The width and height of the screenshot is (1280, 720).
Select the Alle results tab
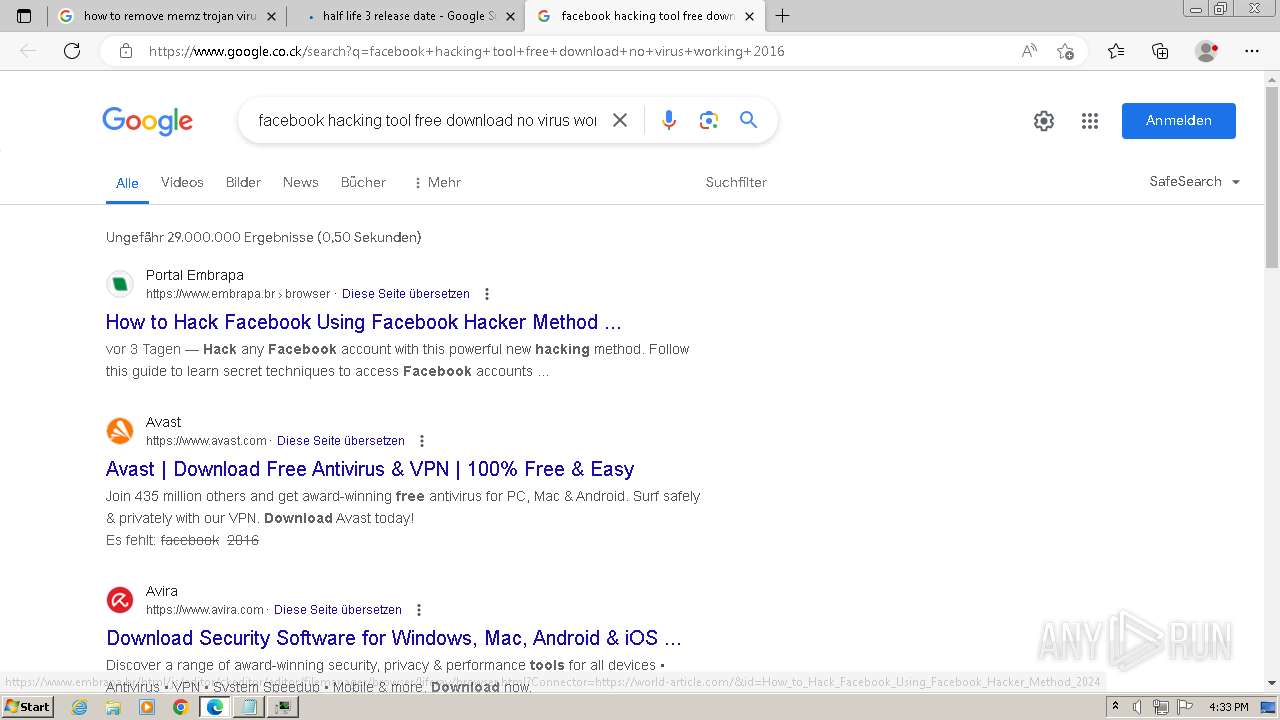point(127,183)
